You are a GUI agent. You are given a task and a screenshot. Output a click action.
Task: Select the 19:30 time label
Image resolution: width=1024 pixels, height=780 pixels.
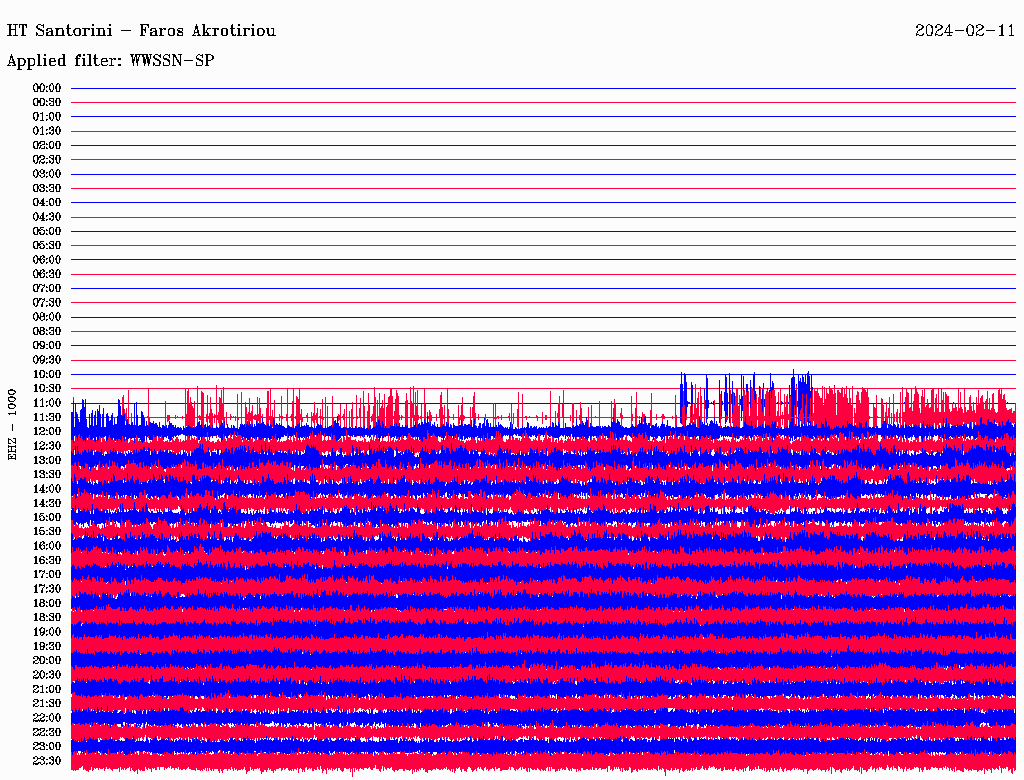47,647
